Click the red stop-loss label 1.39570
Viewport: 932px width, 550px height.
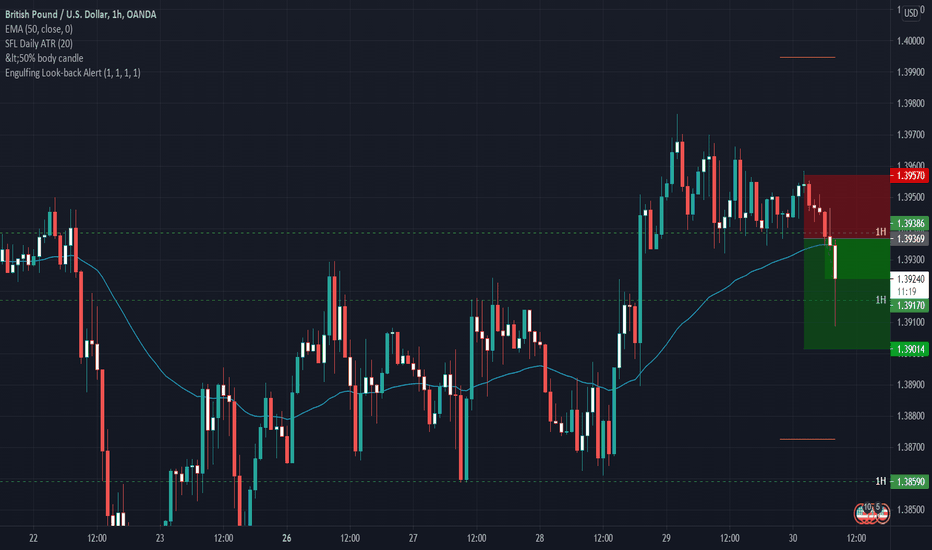[909, 175]
